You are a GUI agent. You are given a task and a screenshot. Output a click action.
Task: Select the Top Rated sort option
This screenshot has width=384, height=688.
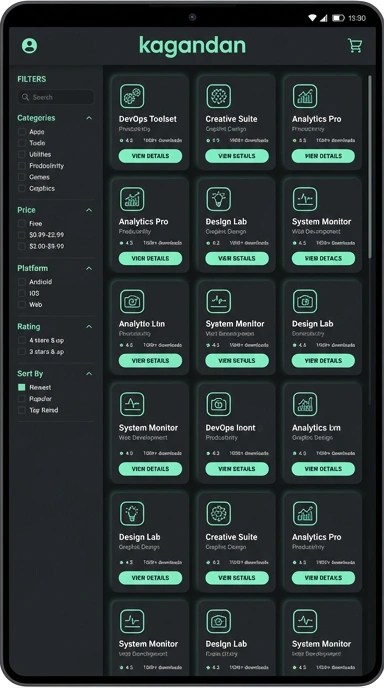22,410
